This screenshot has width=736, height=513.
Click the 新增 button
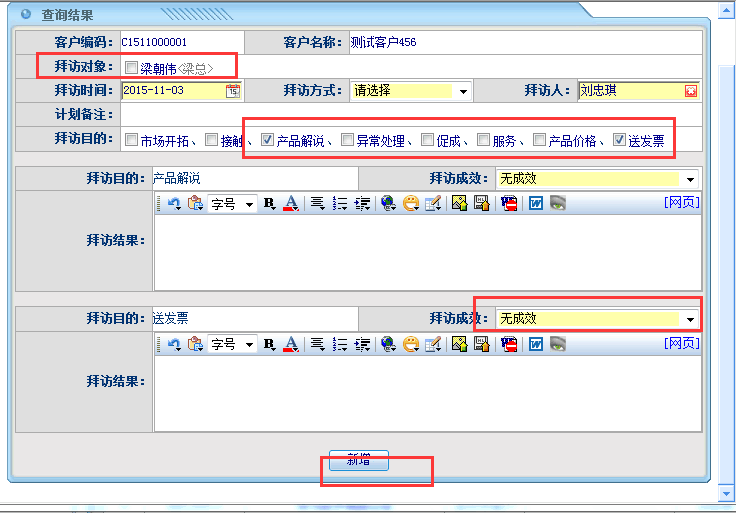click(x=359, y=460)
